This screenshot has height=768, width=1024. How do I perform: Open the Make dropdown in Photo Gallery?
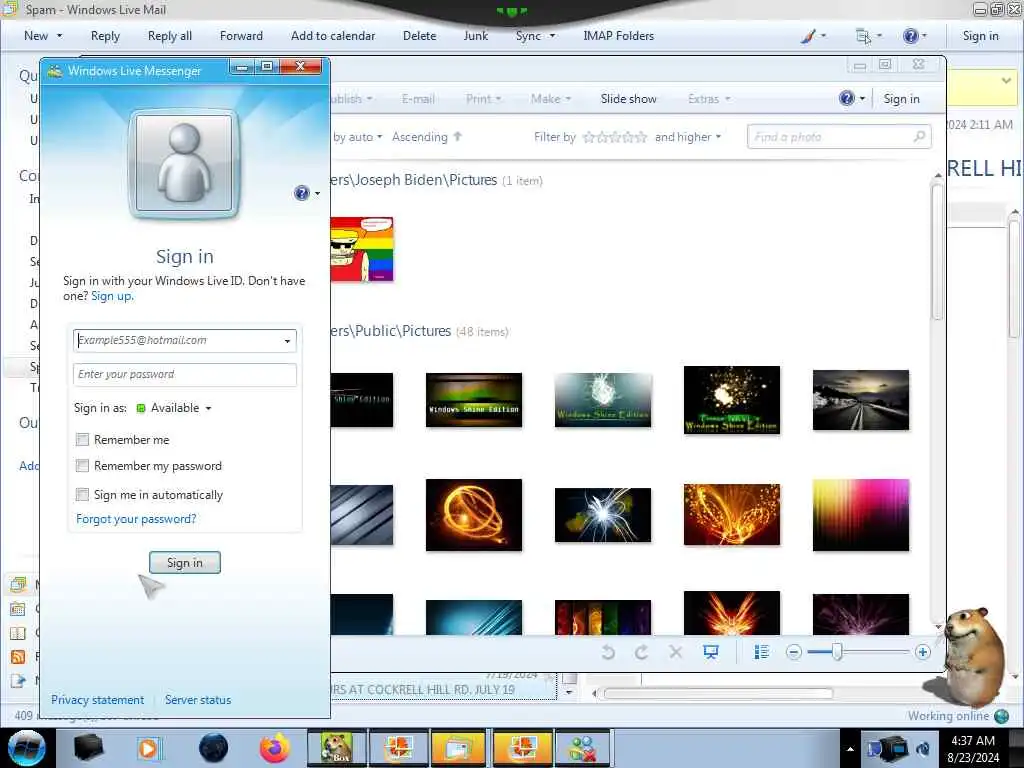point(551,99)
